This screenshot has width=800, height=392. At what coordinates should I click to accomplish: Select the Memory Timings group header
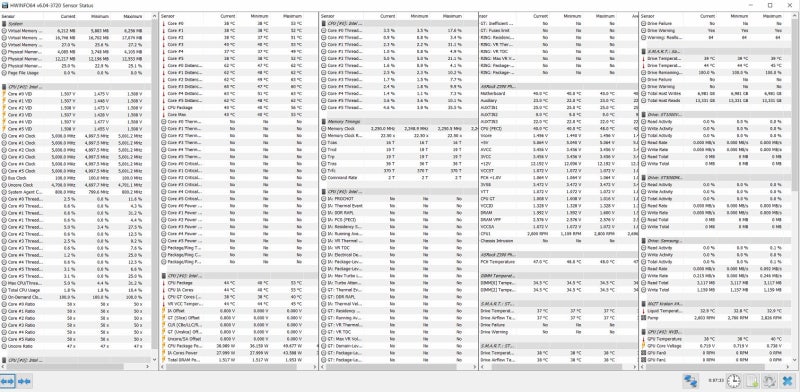(398, 121)
